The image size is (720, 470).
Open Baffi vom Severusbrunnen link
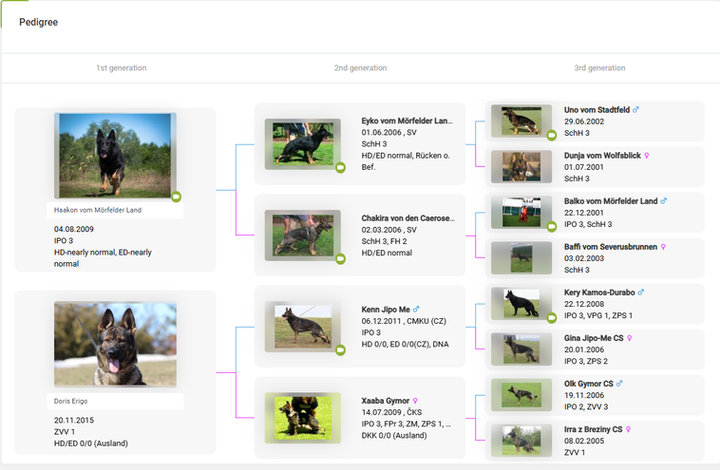pyautogui.click(x=611, y=246)
